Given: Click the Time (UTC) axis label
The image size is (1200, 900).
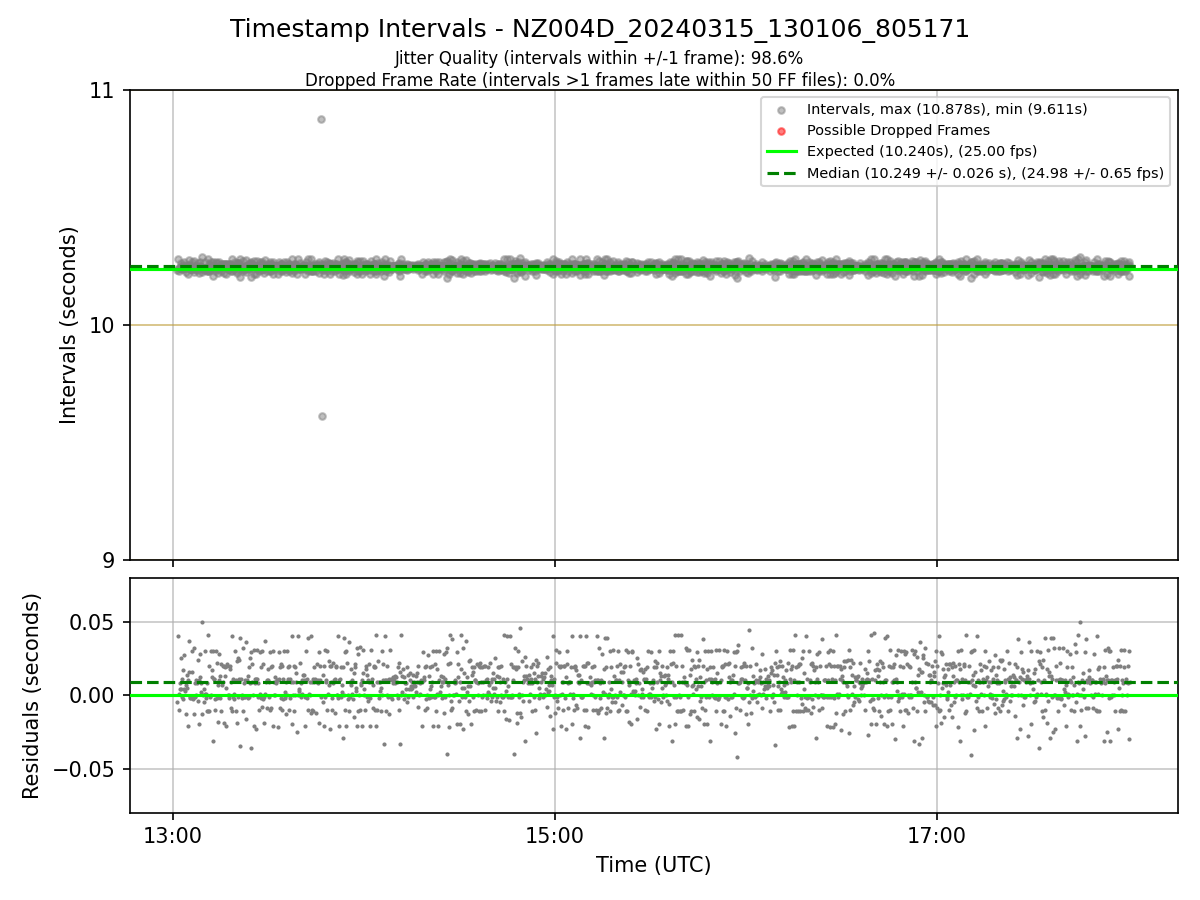Looking at the screenshot, I should [654, 865].
